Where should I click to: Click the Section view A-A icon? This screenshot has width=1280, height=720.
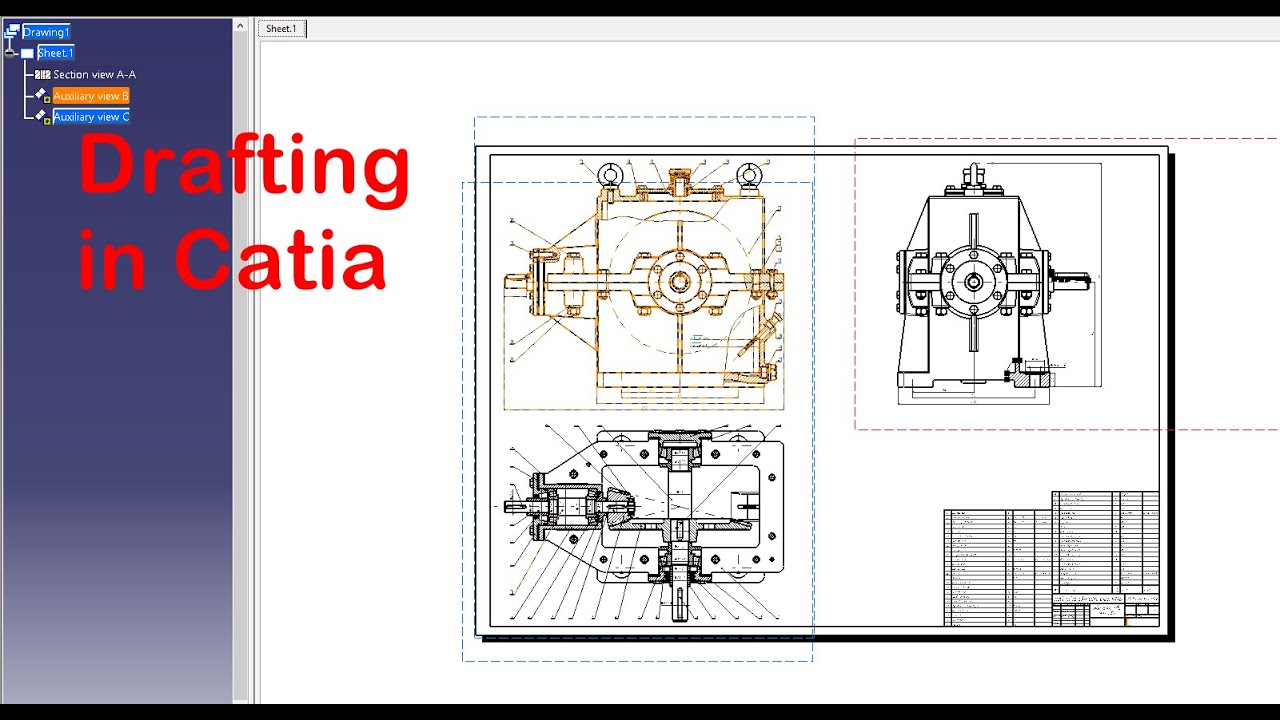click(42, 74)
